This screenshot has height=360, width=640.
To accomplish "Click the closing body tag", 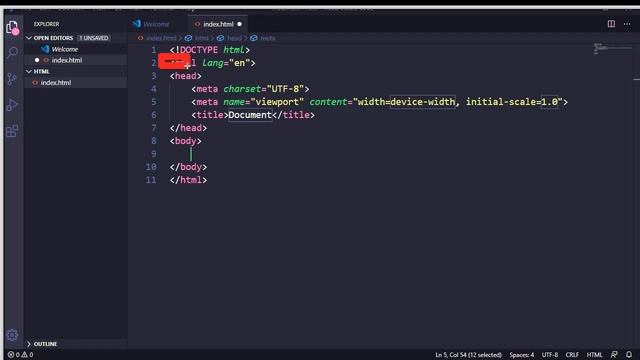I will coord(188,167).
